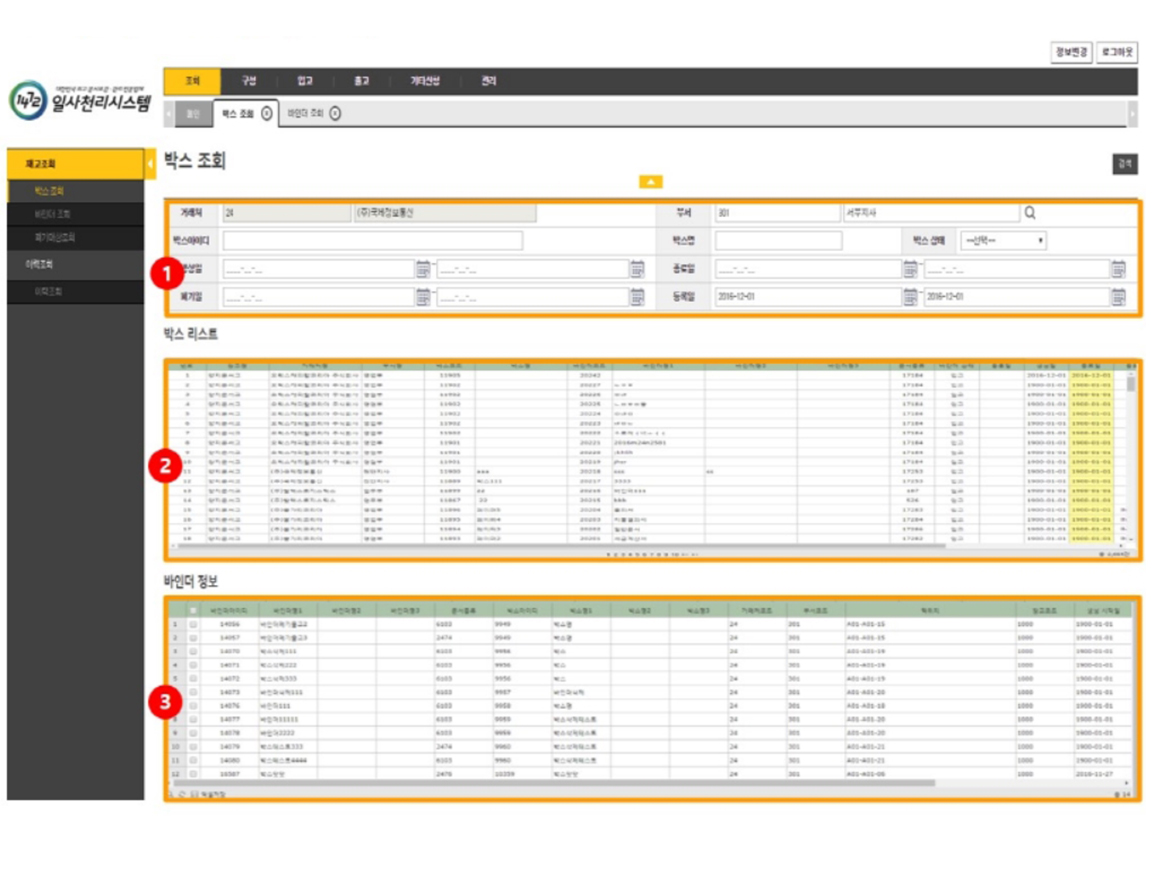The image size is (1155, 875).
Task: Open calendar for 생성일 end date
Action: point(637,270)
